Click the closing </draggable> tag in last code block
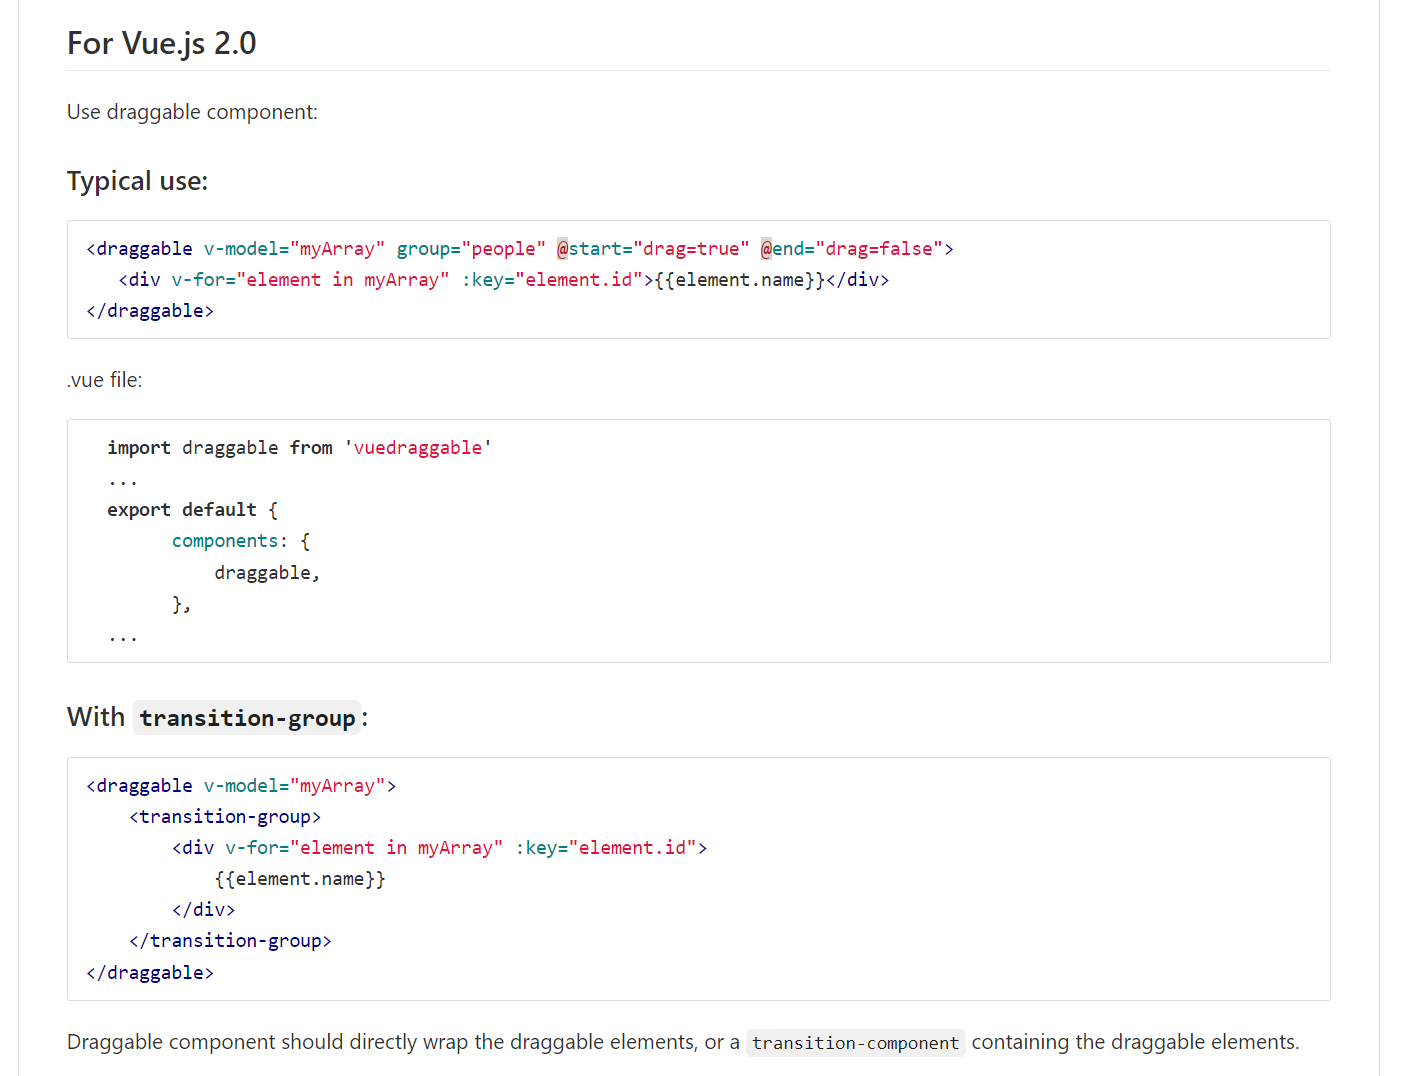 click(150, 973)
